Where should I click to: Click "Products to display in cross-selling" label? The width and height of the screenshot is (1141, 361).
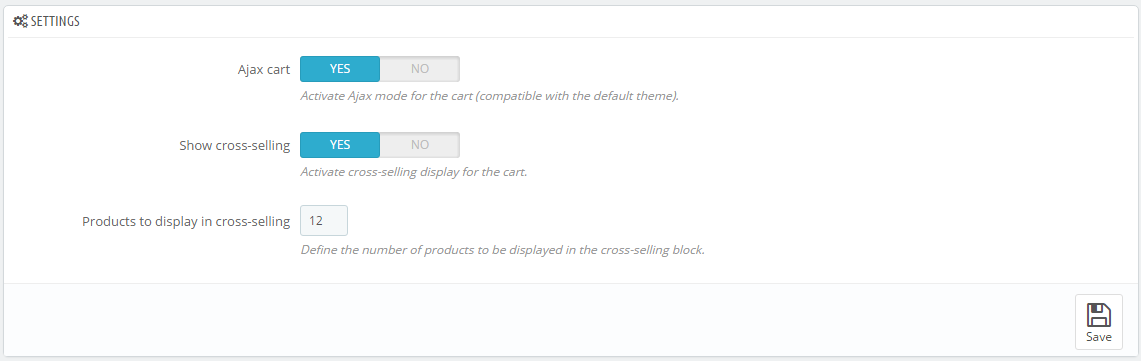[x=186, y=221]
